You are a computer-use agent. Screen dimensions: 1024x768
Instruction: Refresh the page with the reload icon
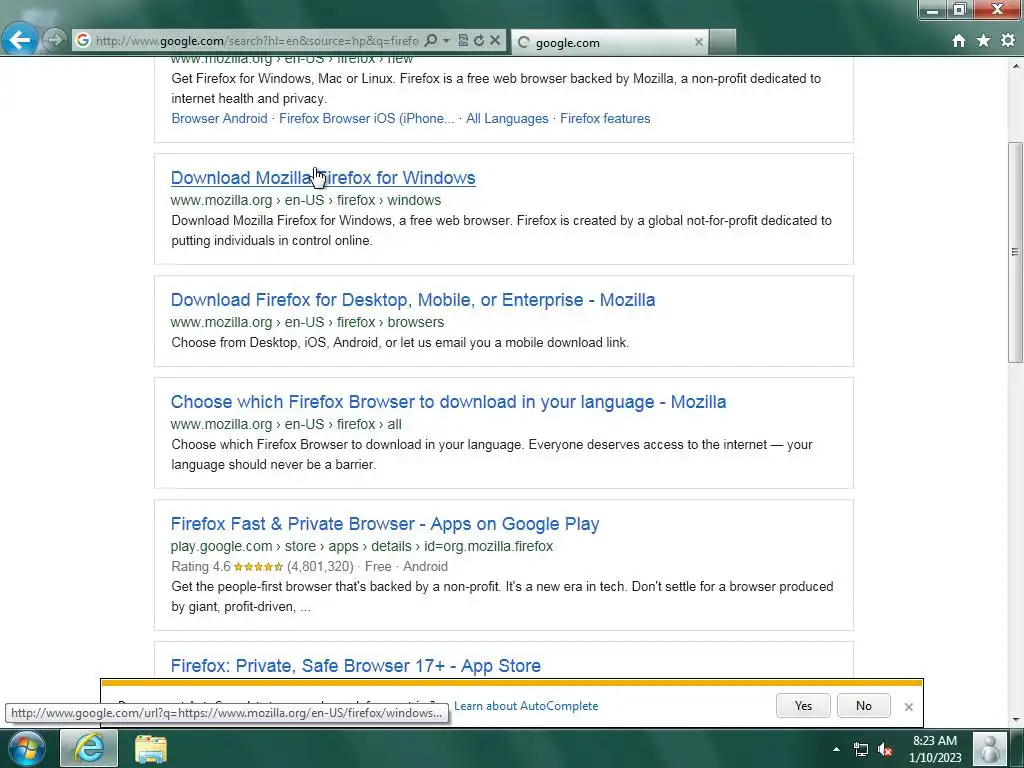point(479,40)
